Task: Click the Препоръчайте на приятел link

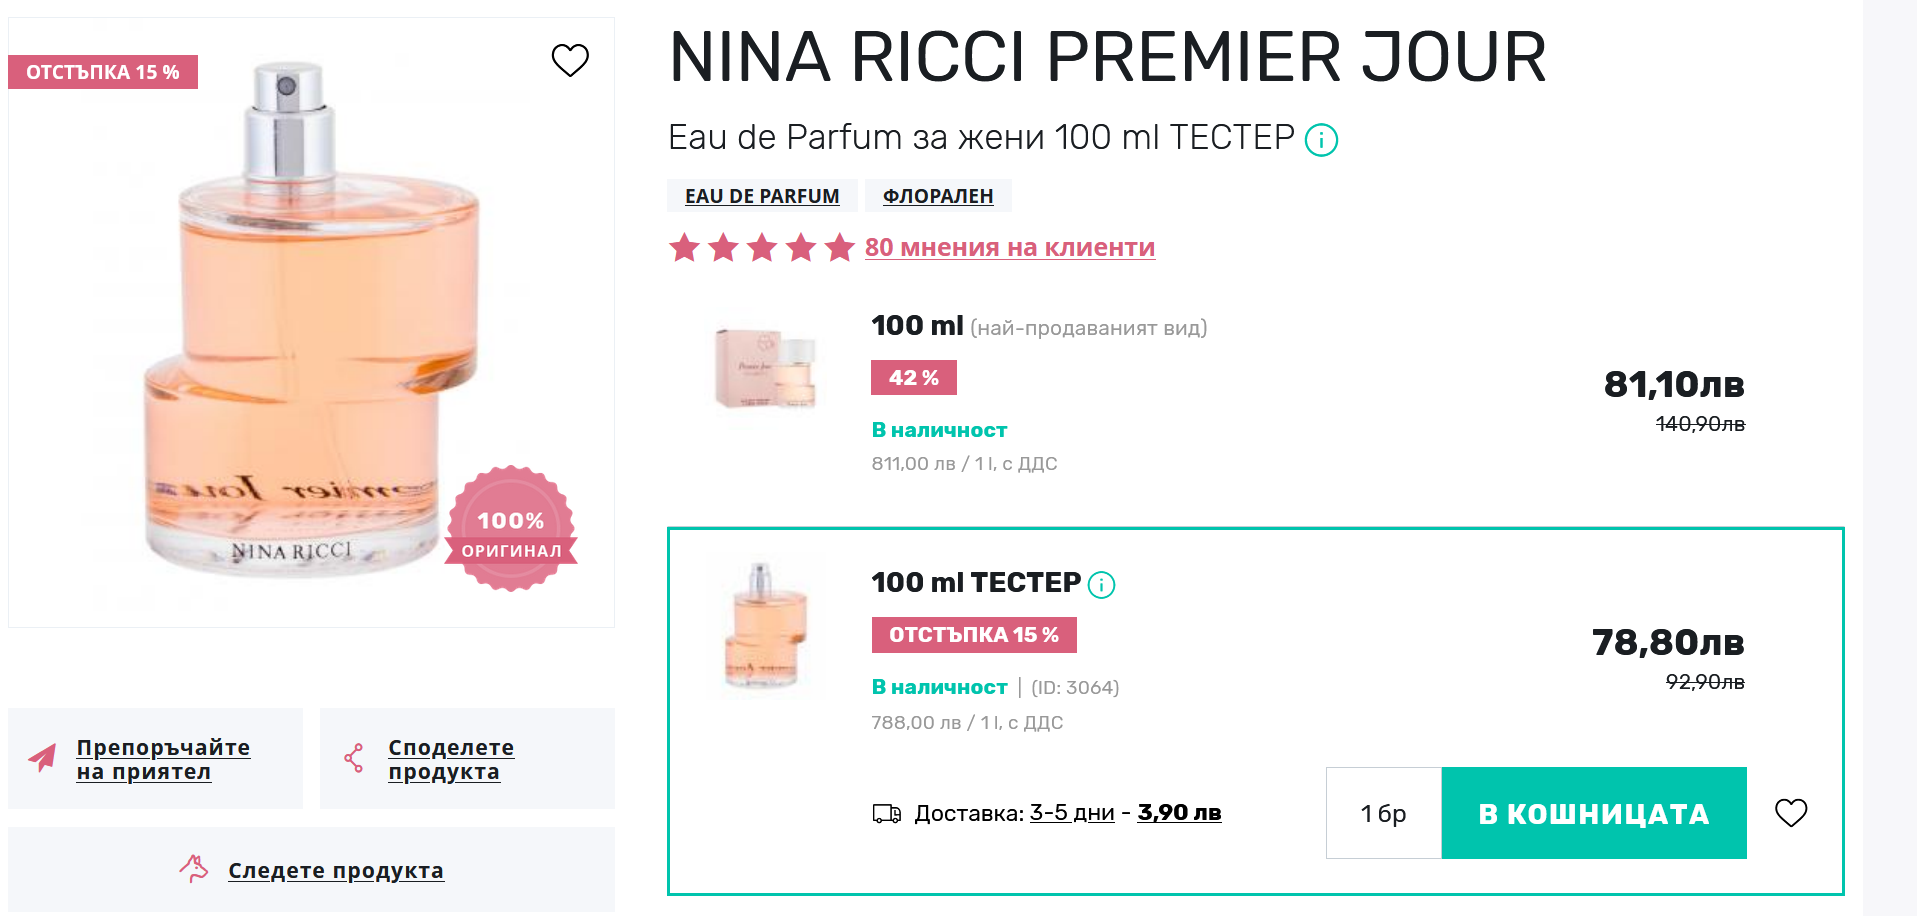Action: point(163,759)
